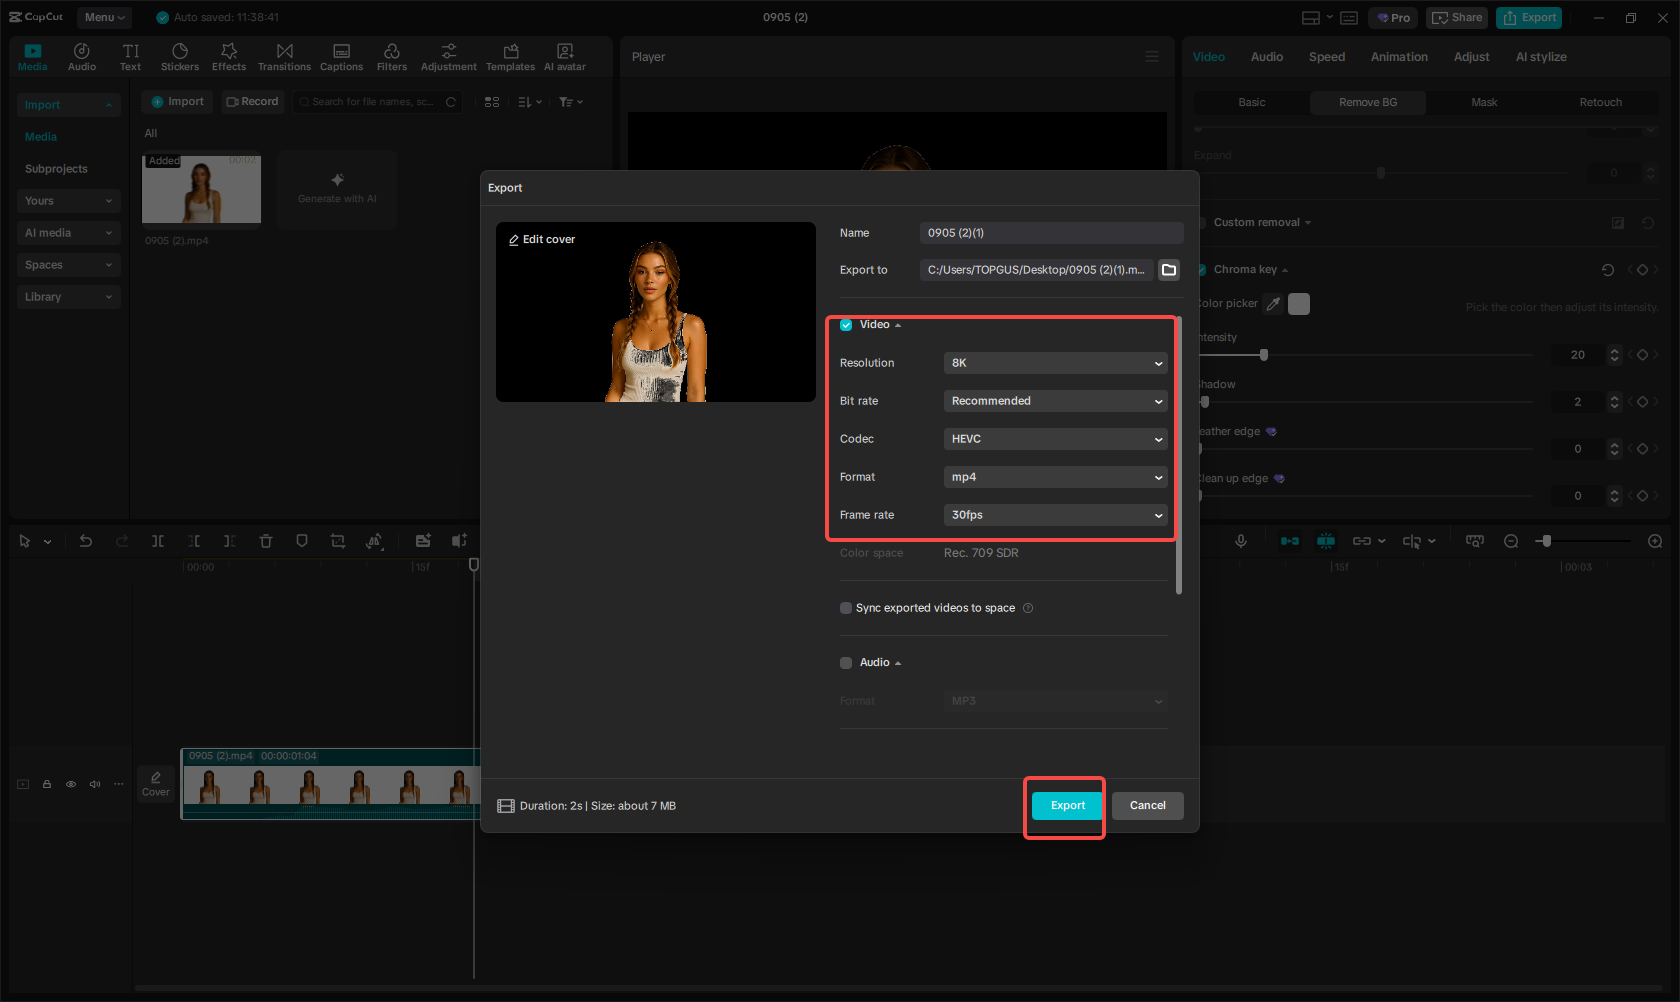Image resolution: width=1680 pixels, height=1002 pixels.
Task: Click the Export button in the dialog
Action: point(1066,805)
